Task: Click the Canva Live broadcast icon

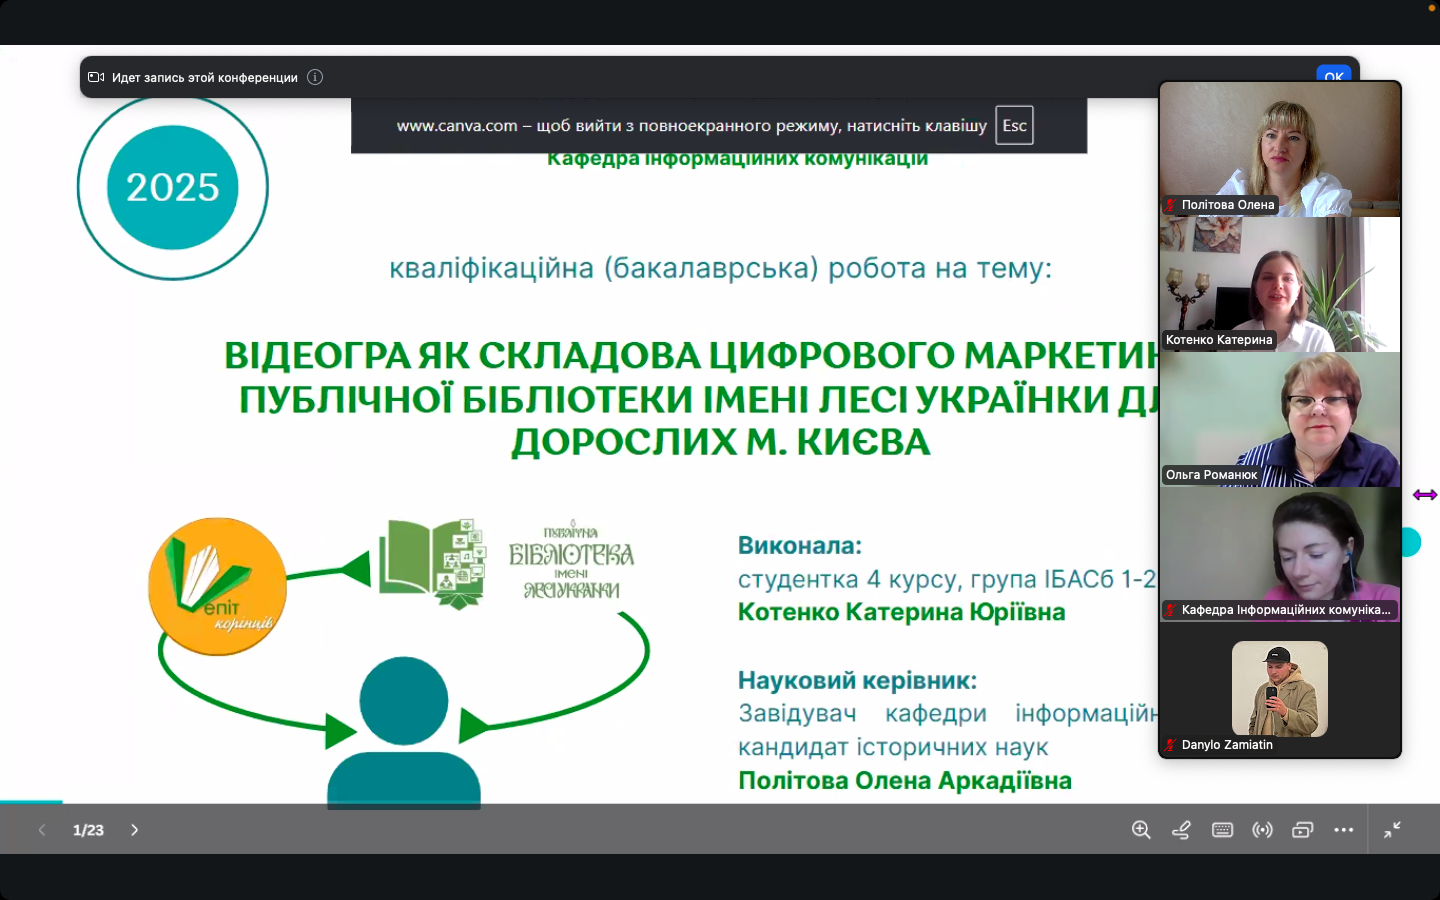Action: [x=1262, y=830]
